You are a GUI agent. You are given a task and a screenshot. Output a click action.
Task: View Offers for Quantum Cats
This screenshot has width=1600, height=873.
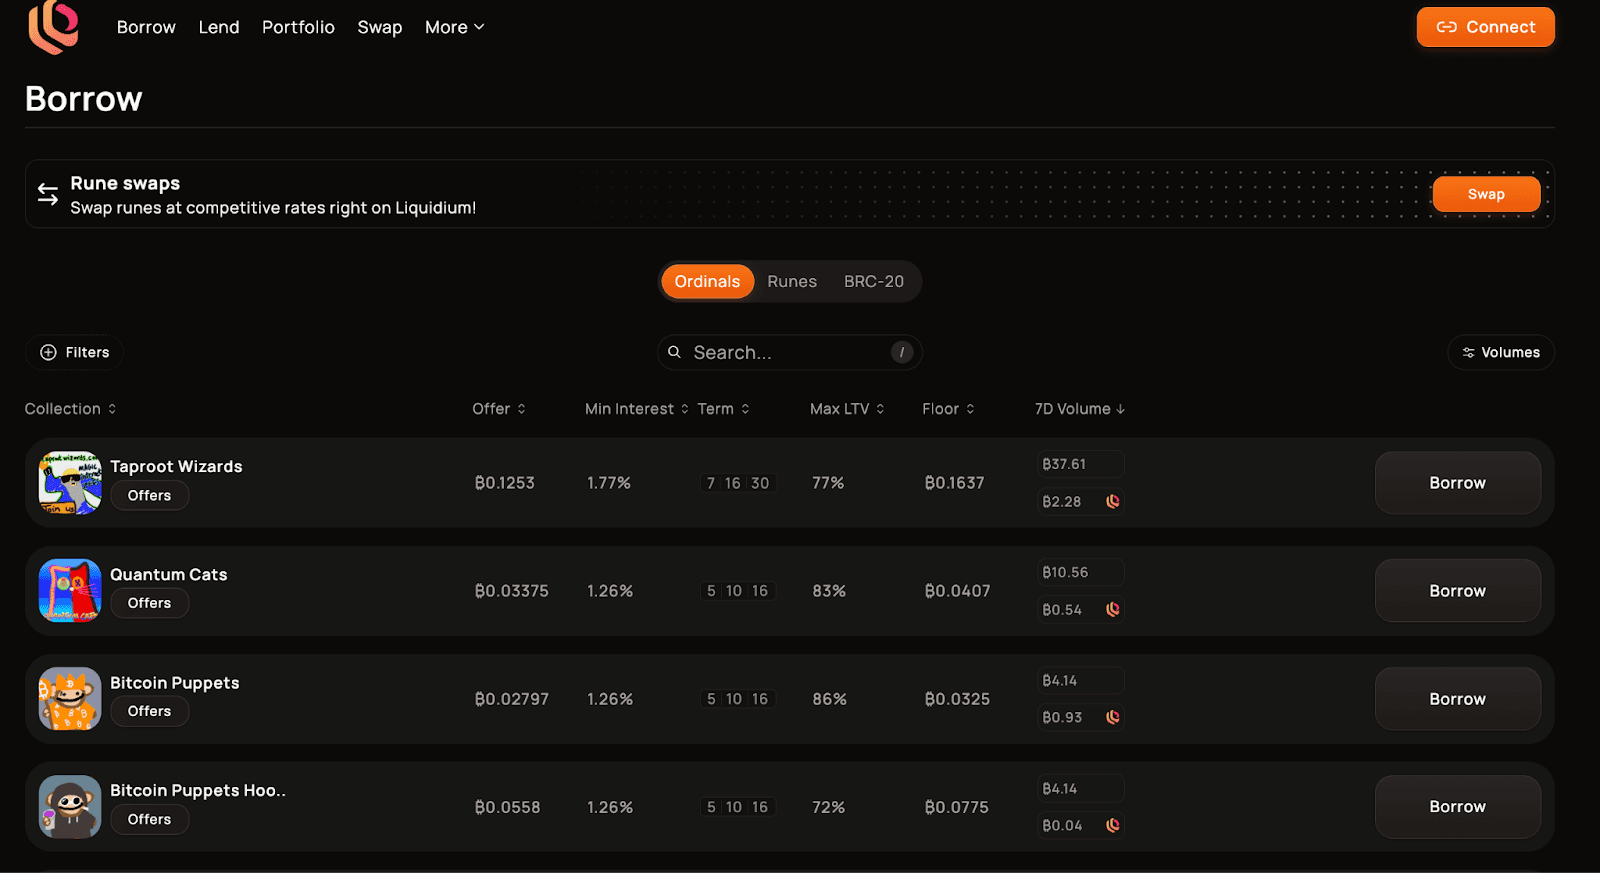tap(149, 604)
